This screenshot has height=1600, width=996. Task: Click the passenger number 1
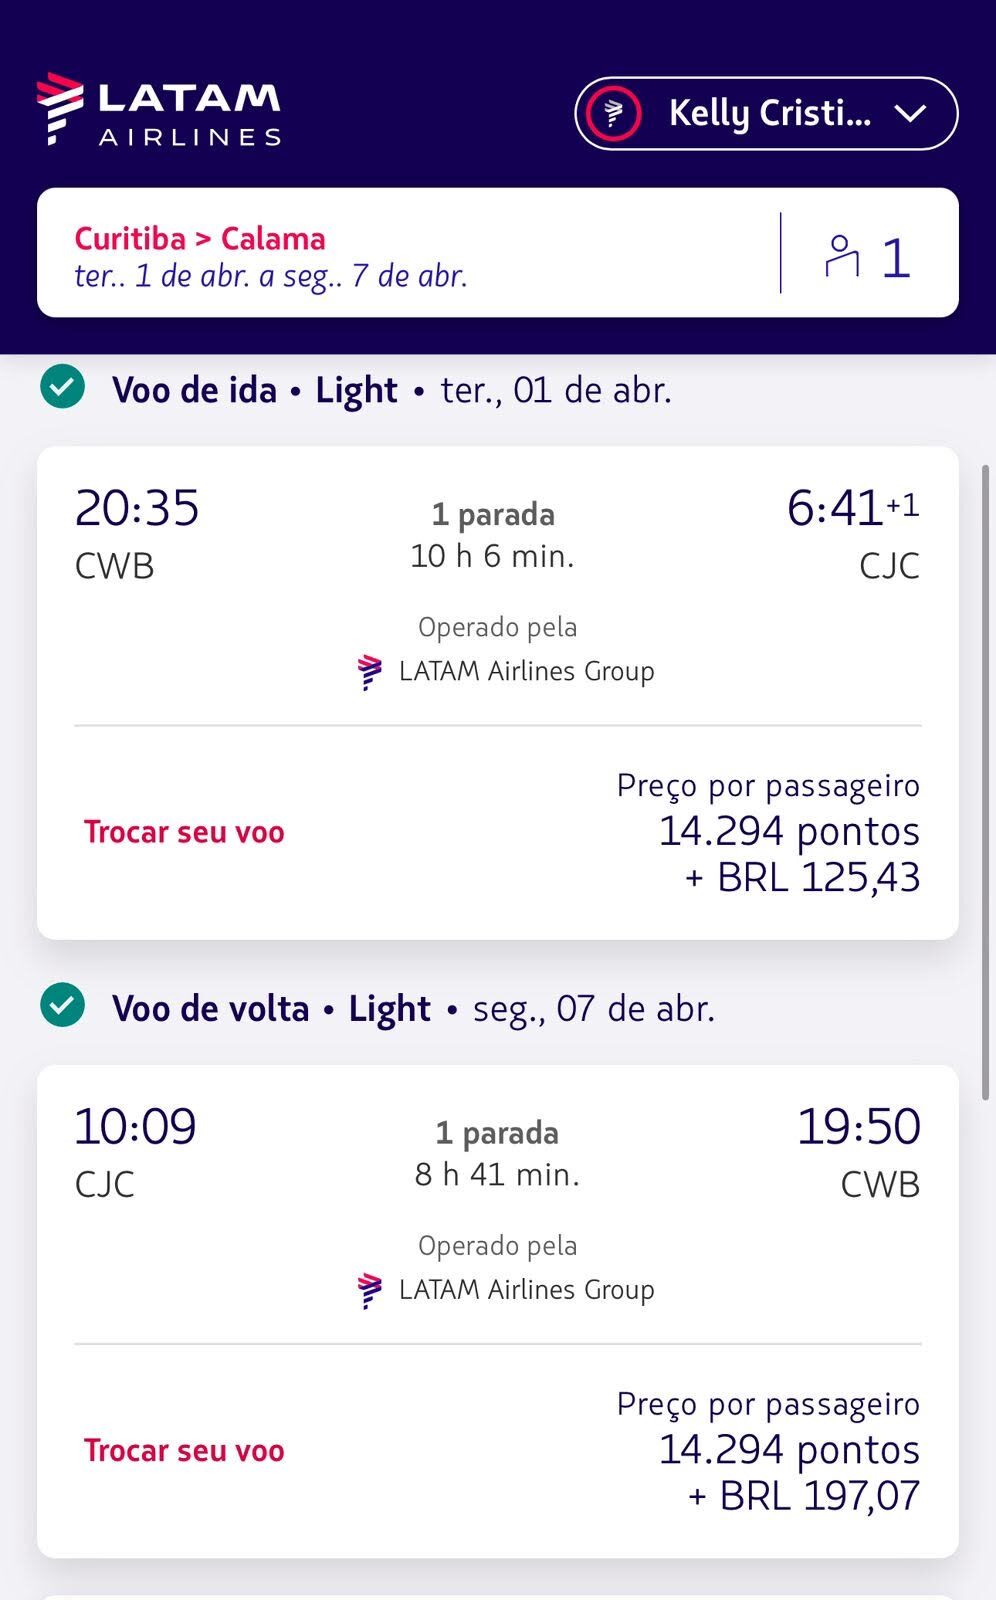click(896, 258)
